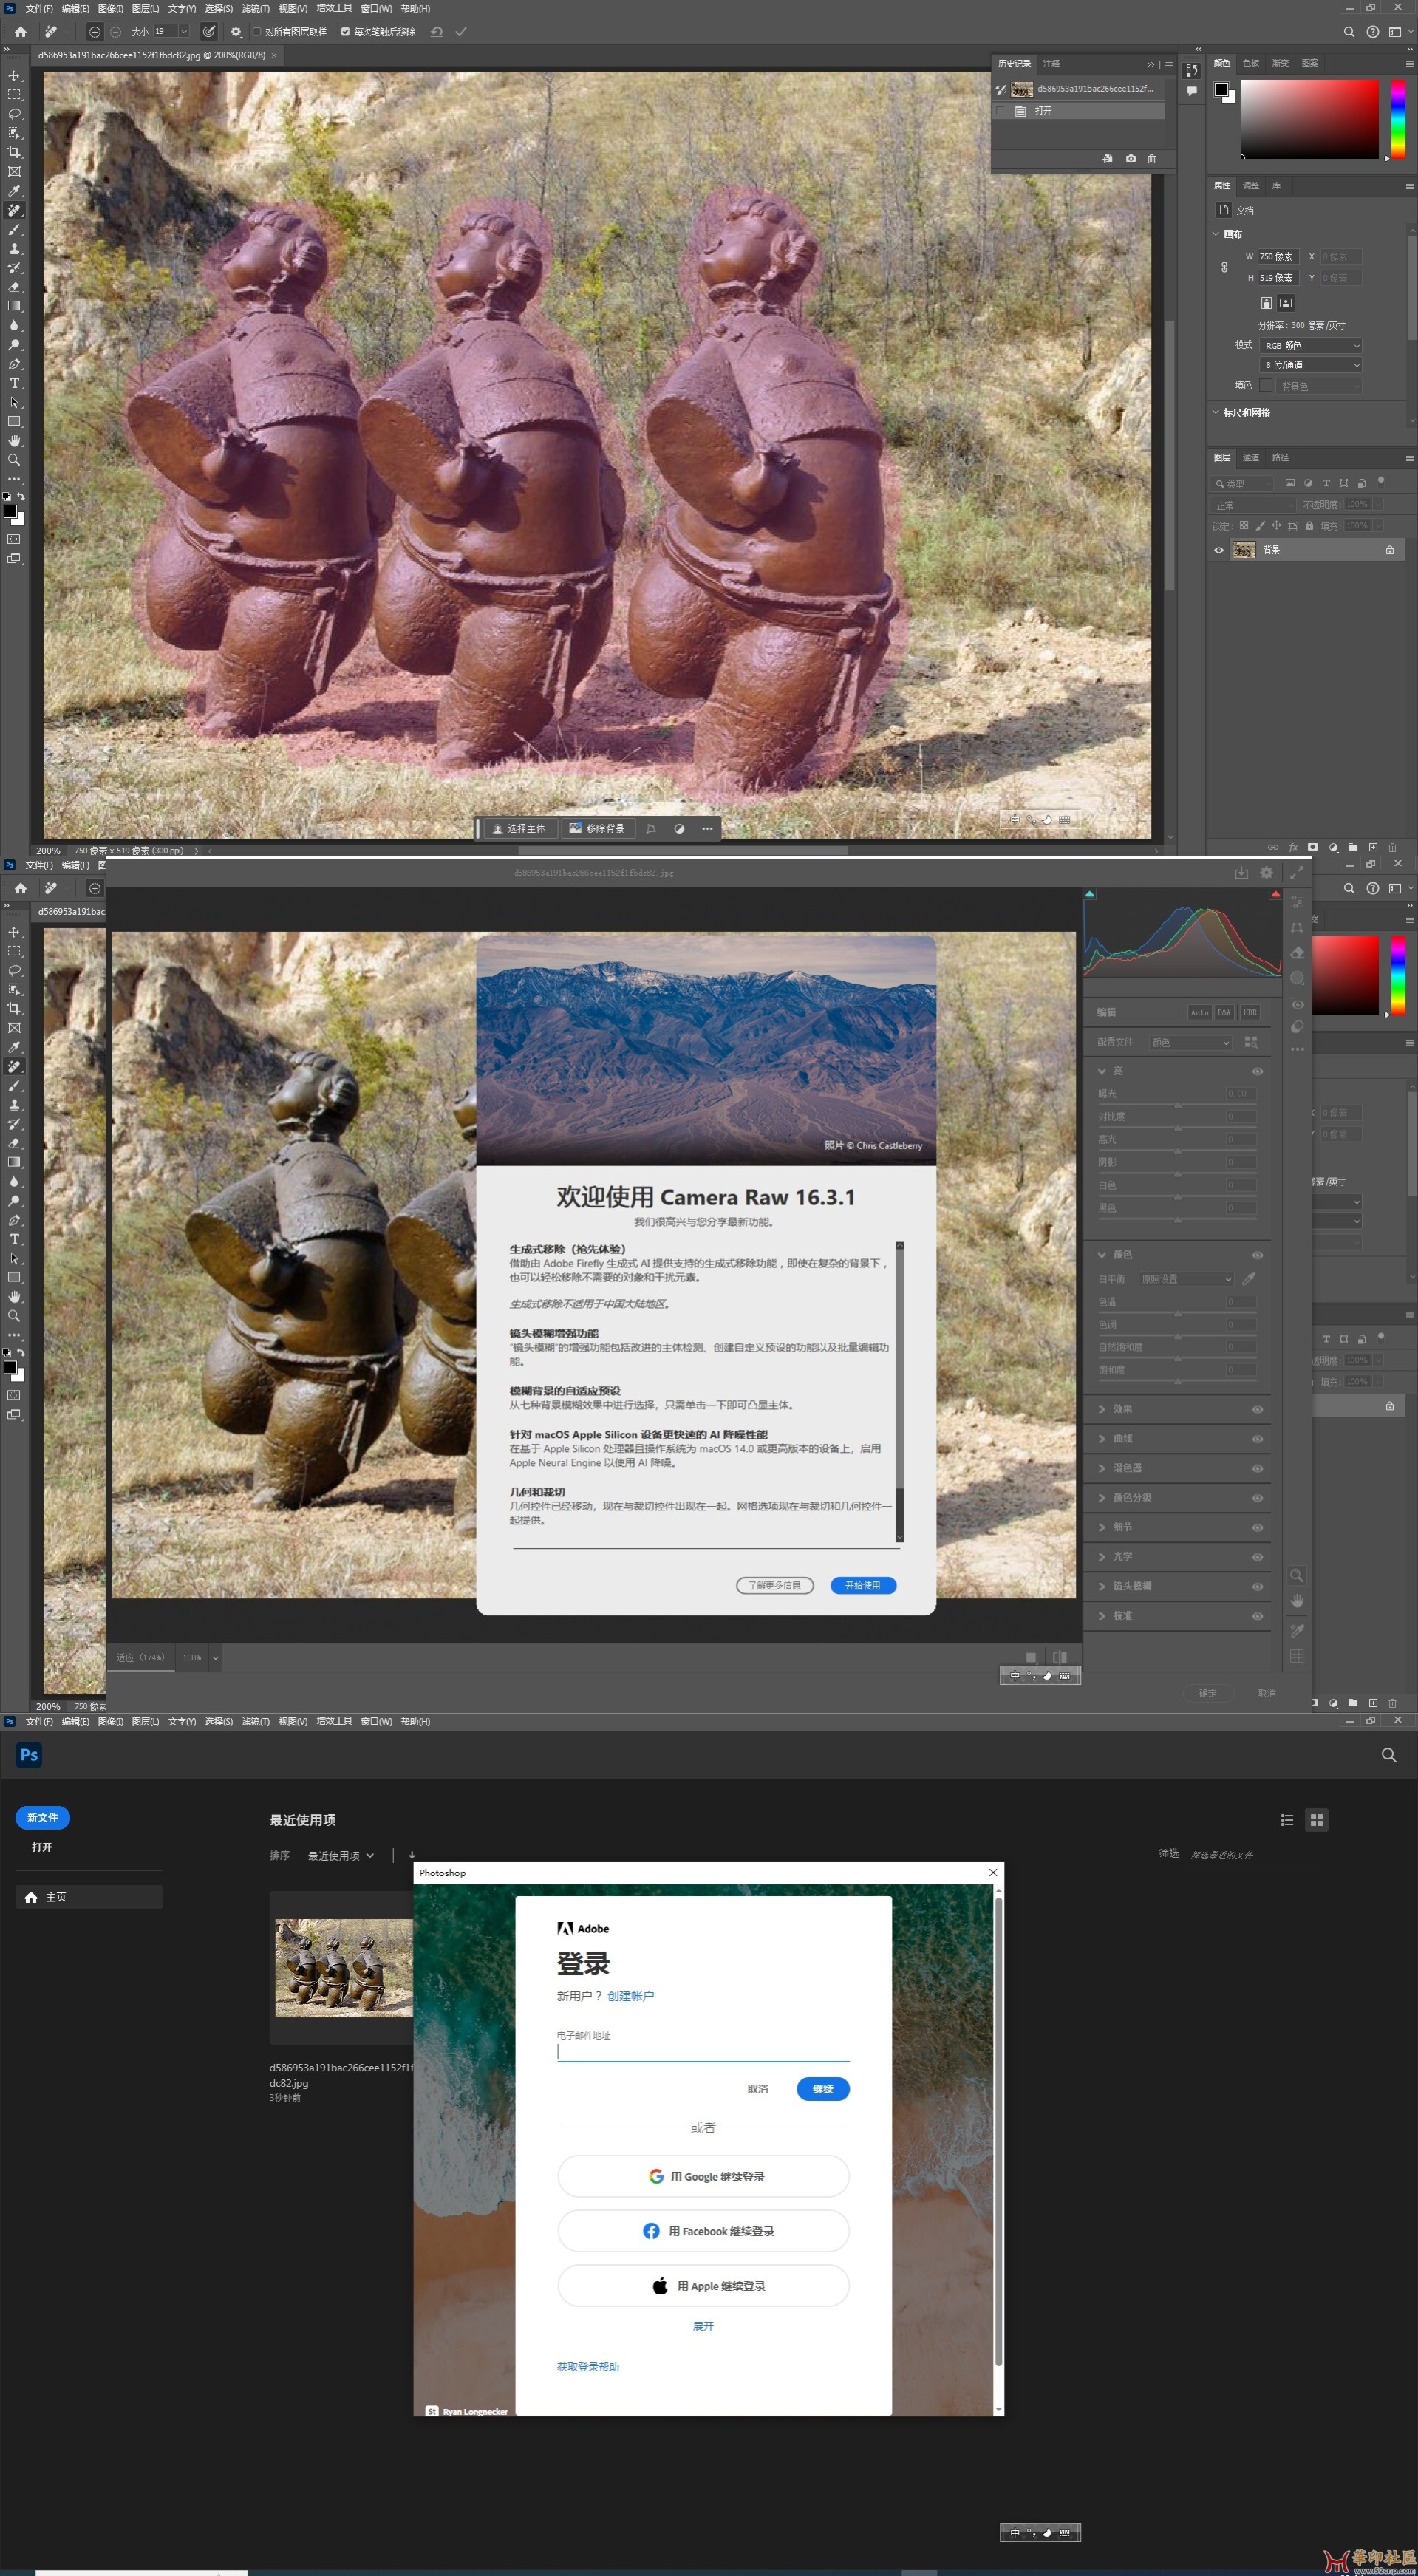Enable 对所有图层取样 checkbox
This screenshot has width=1418, height=2576.
coord(256,32)
